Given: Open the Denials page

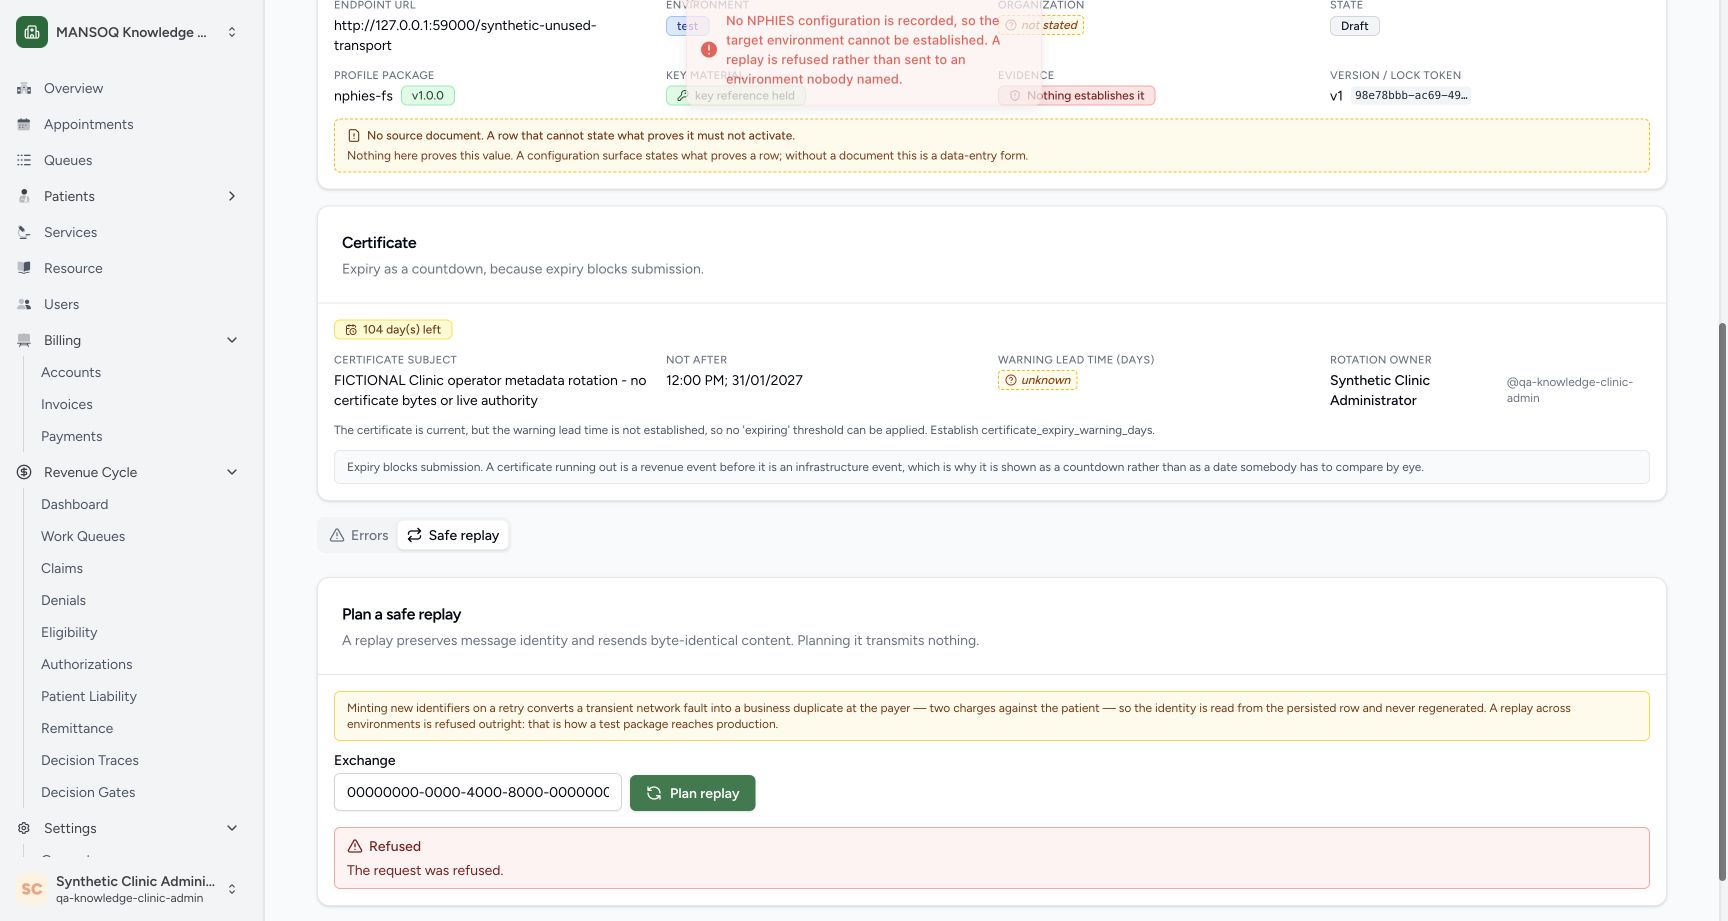Looking at the screenshot, I should coord(64,600).
